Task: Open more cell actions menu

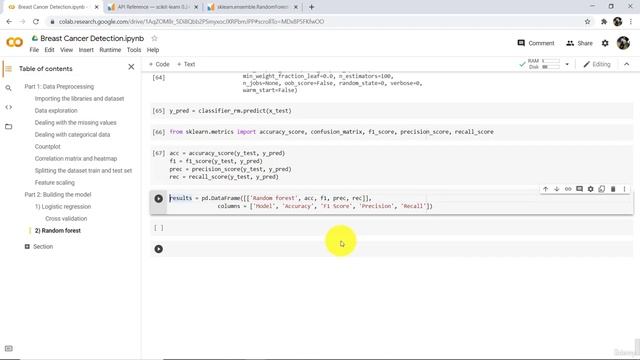Action: 624,189
